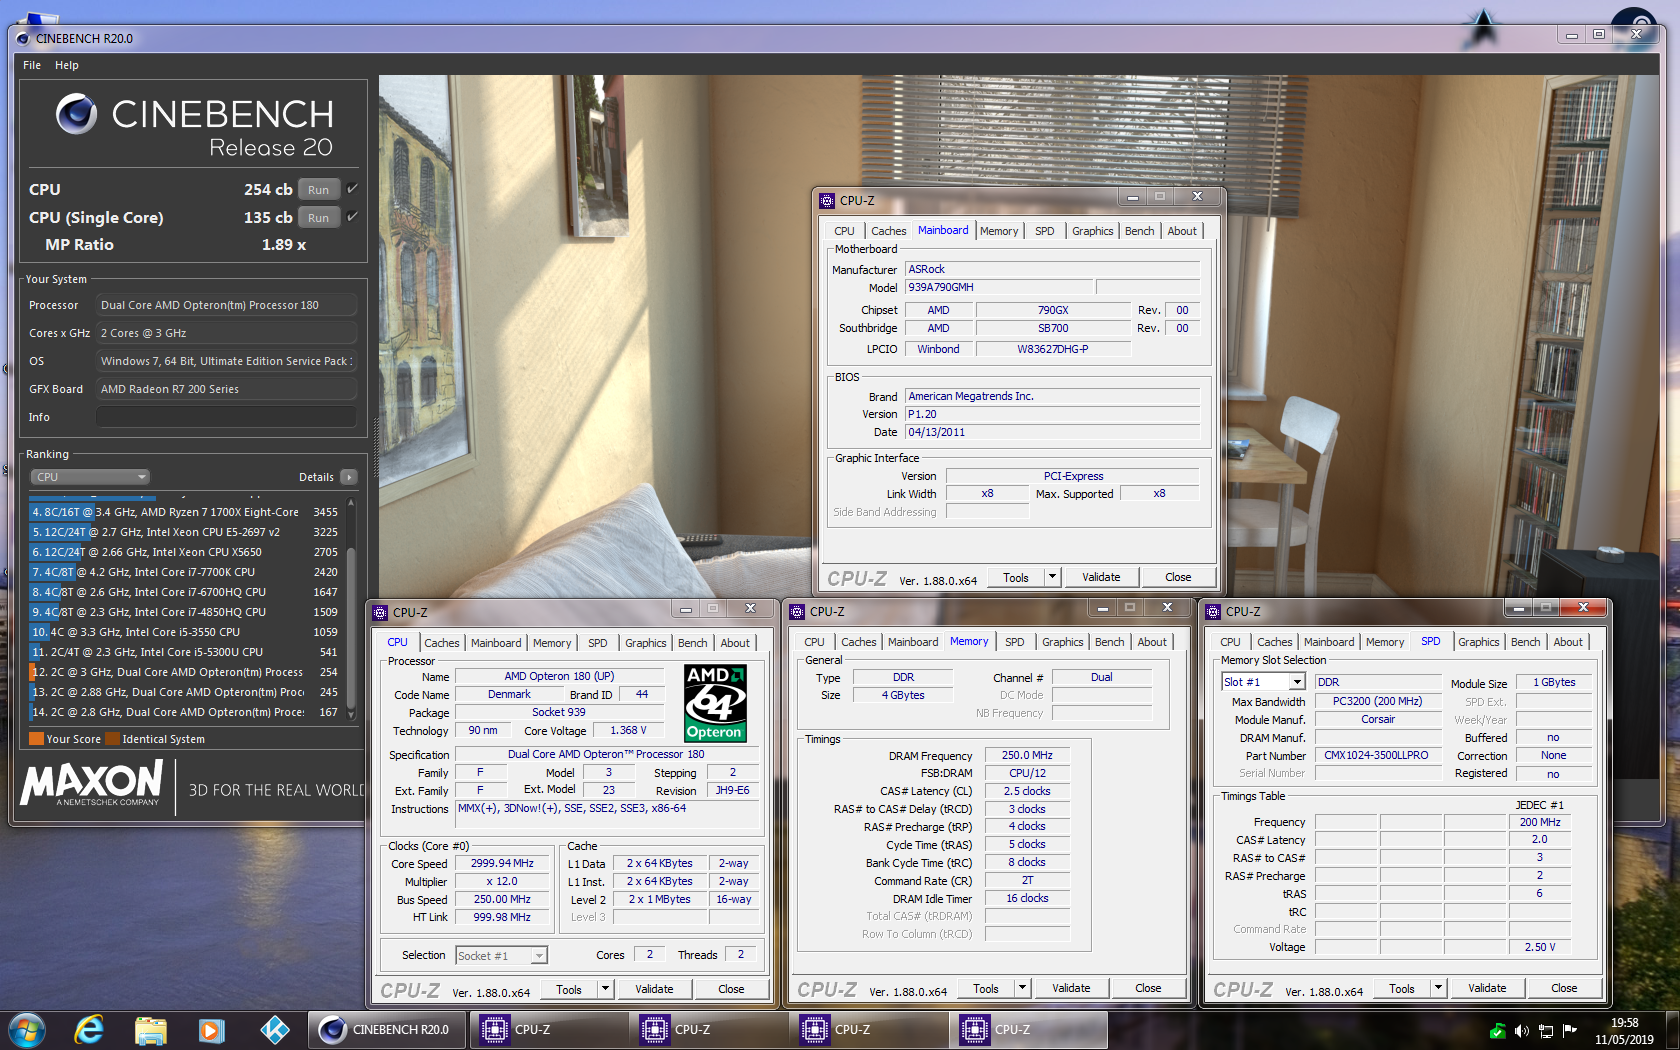Open Bench tab in SPD CPU-Z window

point(1526,642)
